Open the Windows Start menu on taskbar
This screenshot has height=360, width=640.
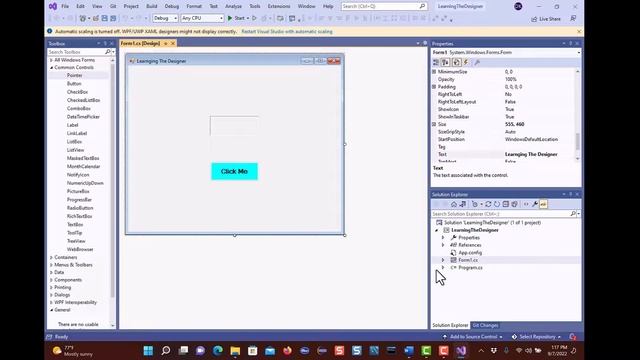point(148,351)
